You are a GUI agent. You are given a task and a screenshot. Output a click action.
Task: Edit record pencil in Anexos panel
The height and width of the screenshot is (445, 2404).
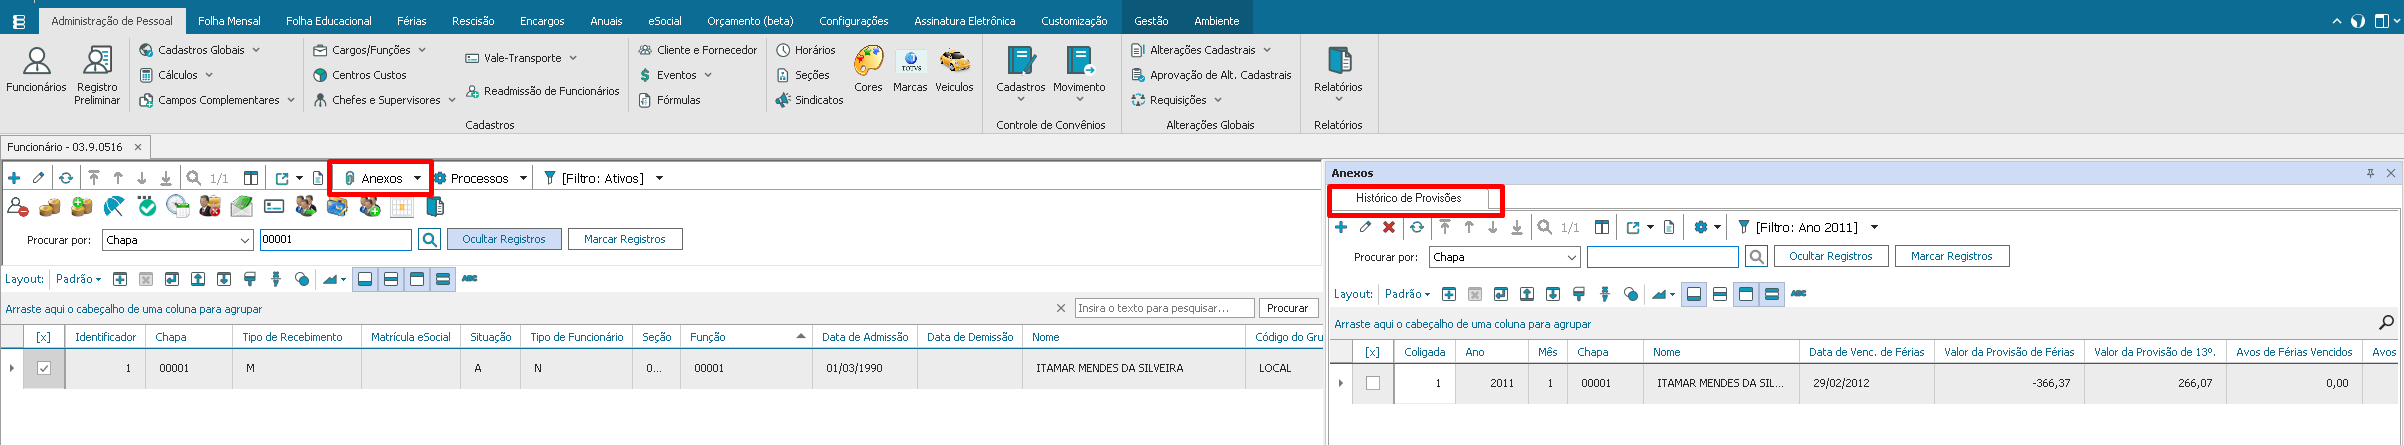point(1365,227)
